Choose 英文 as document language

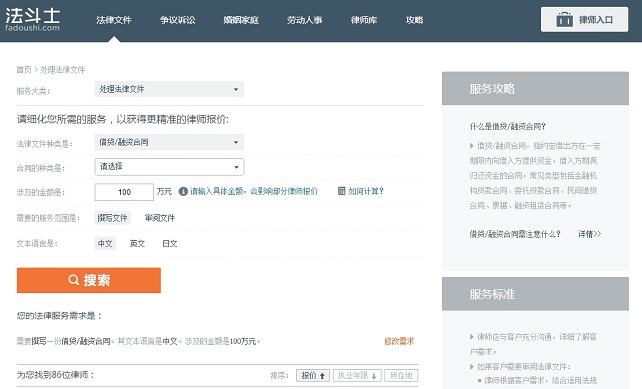[x=137, y=244]
